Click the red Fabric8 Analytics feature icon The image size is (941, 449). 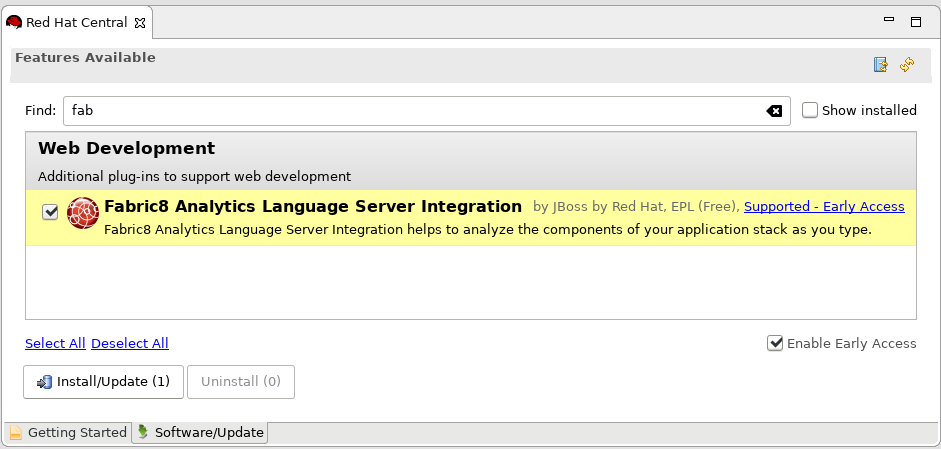[x=82, y=213]
